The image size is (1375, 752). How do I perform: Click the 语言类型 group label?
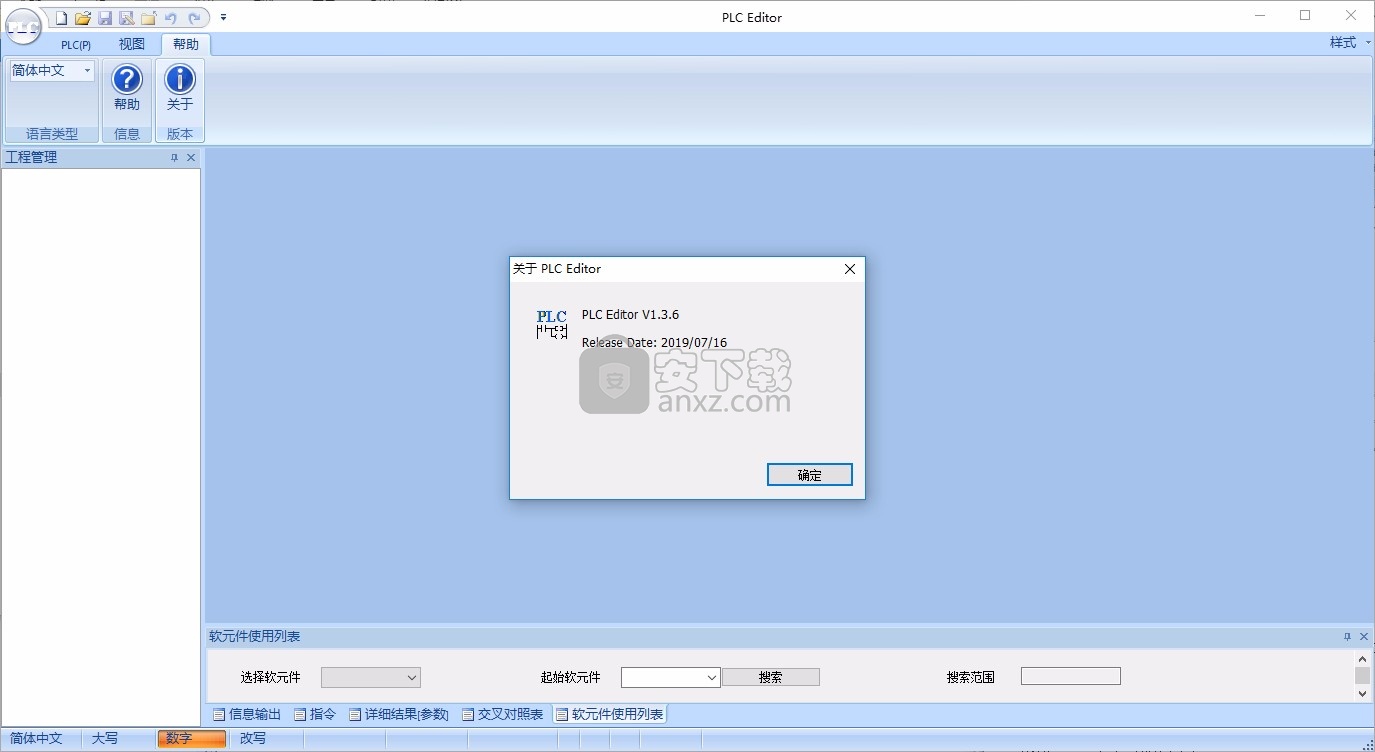[52, 134]
